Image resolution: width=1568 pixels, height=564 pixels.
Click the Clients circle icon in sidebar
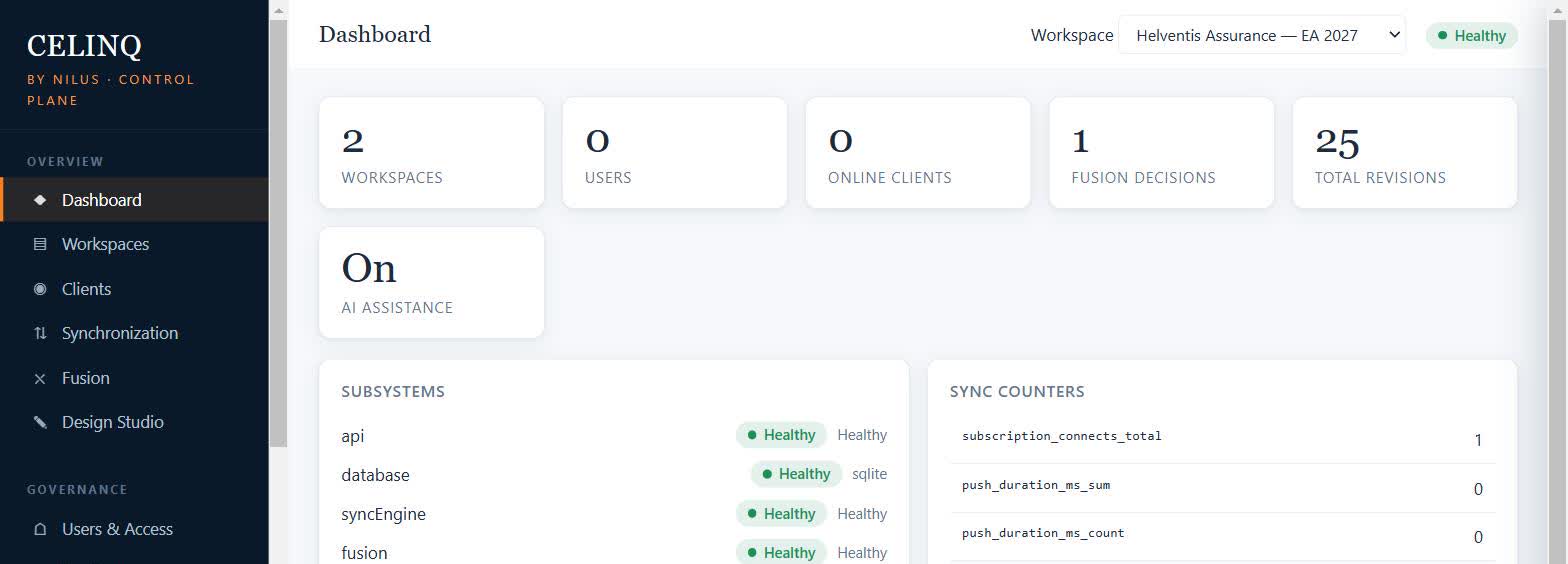(x=40, y=289)
